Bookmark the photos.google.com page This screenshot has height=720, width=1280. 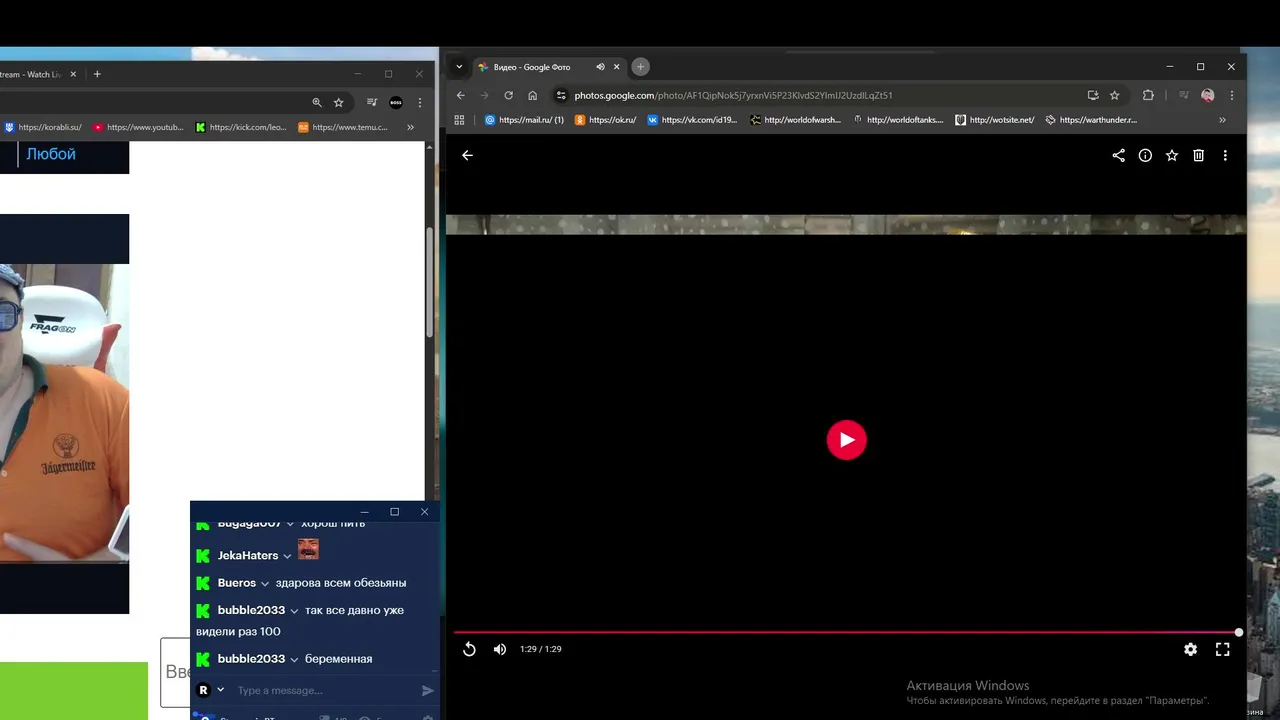tap(1114, 95)
